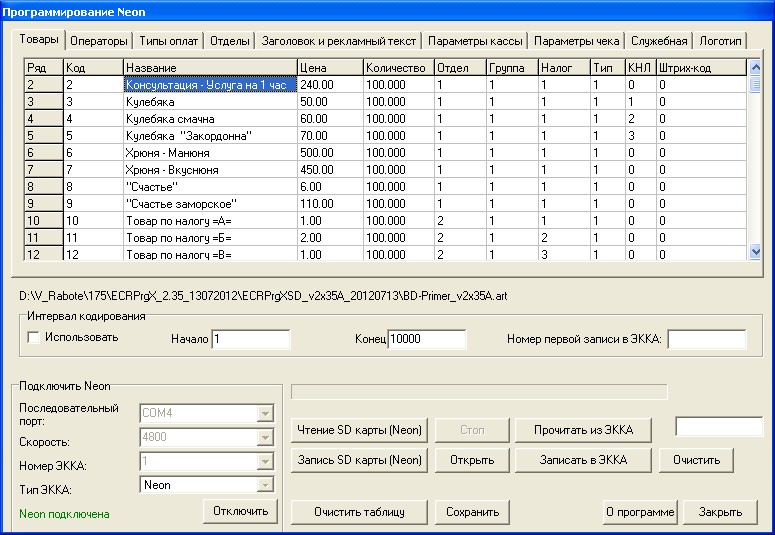
Task: Click the 'Neon подключена' status text
Action: pos(64,514)
